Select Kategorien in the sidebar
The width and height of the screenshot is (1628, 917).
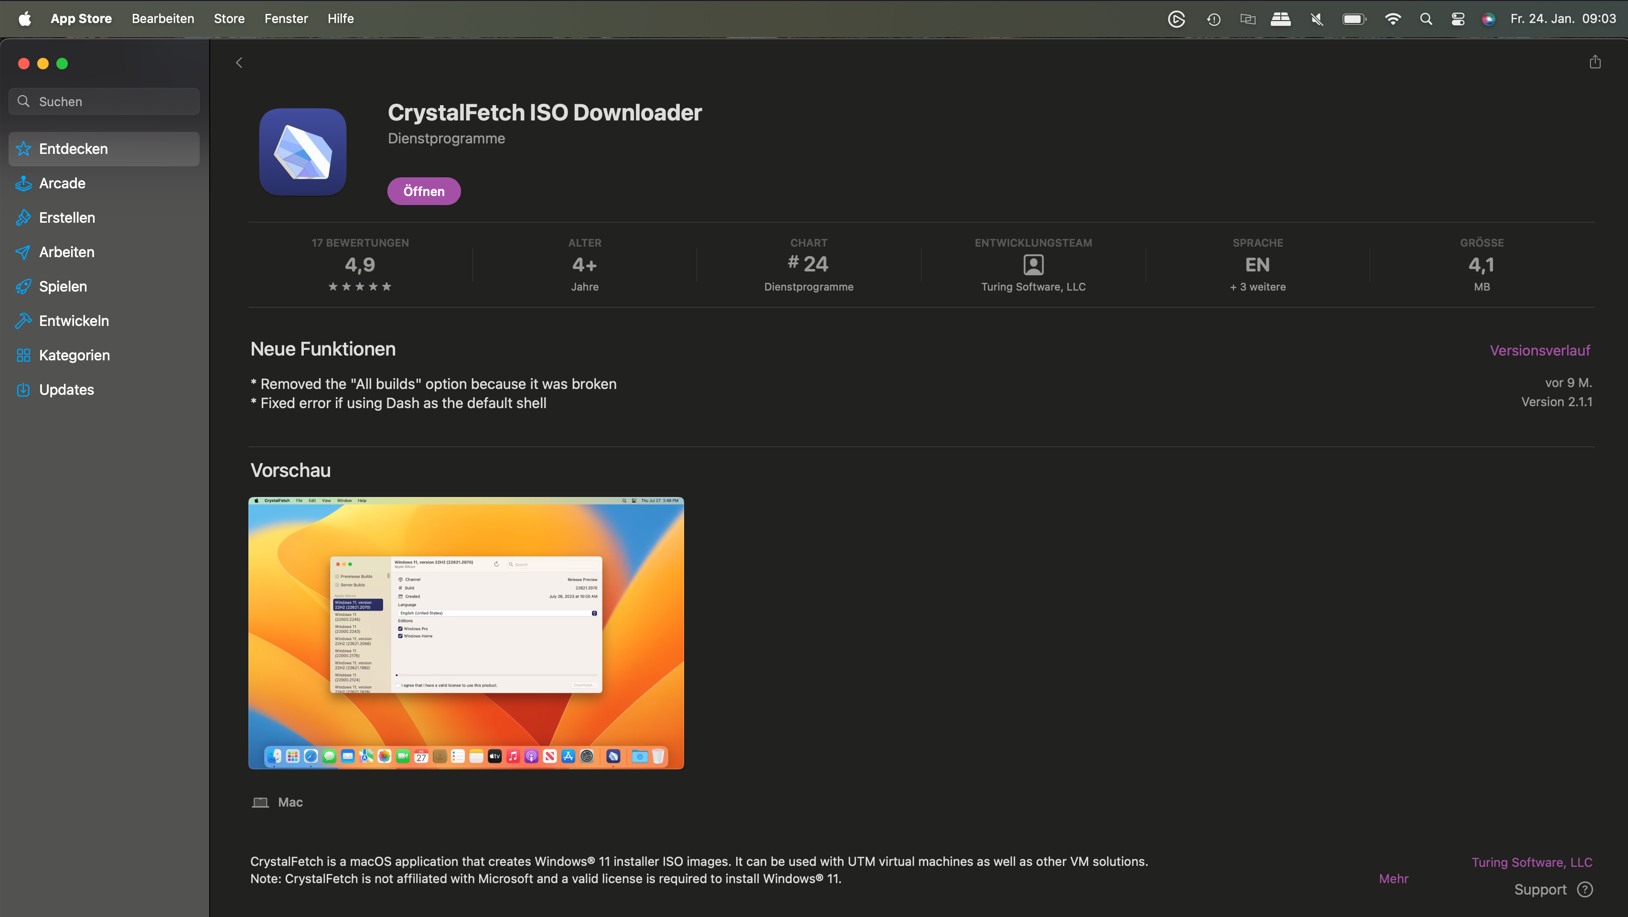point(104,355)
